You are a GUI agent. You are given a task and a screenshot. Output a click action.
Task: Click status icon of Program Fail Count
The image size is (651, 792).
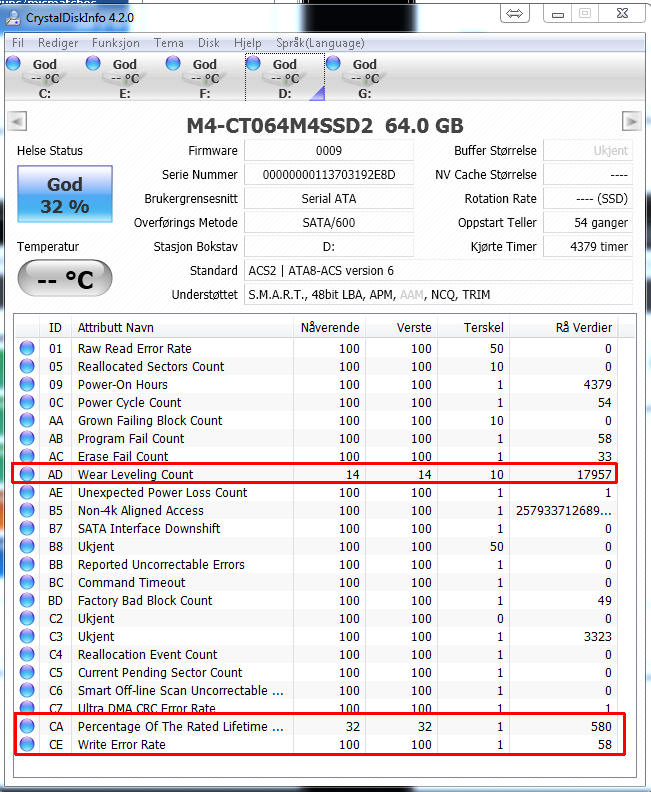27,438
